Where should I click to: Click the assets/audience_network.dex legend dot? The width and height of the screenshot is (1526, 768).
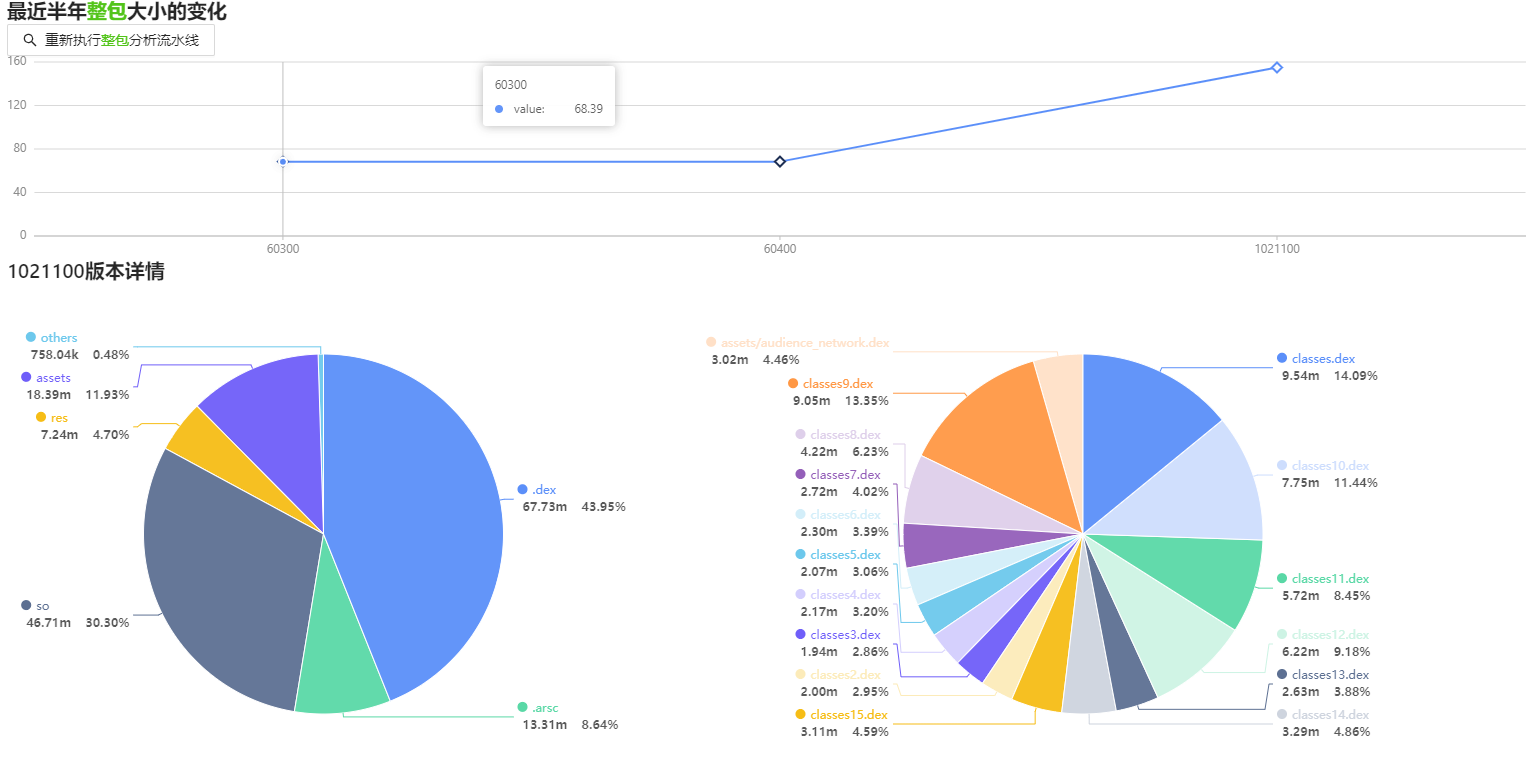point(711,342)
